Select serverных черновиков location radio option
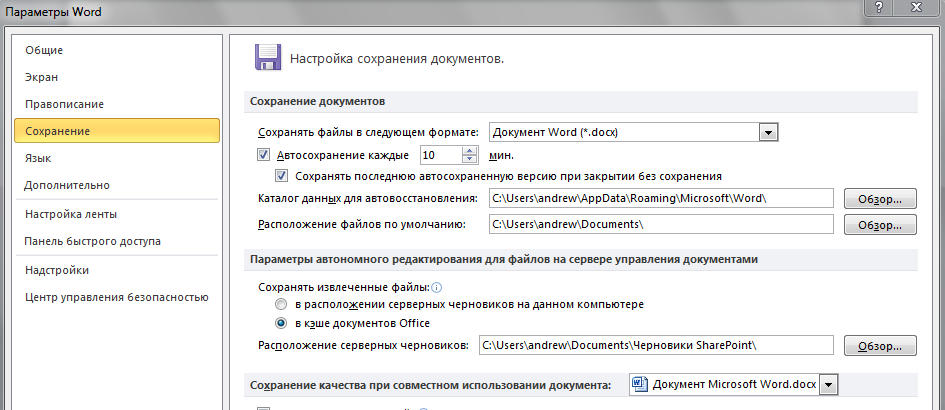 click(x=281, y=304)
